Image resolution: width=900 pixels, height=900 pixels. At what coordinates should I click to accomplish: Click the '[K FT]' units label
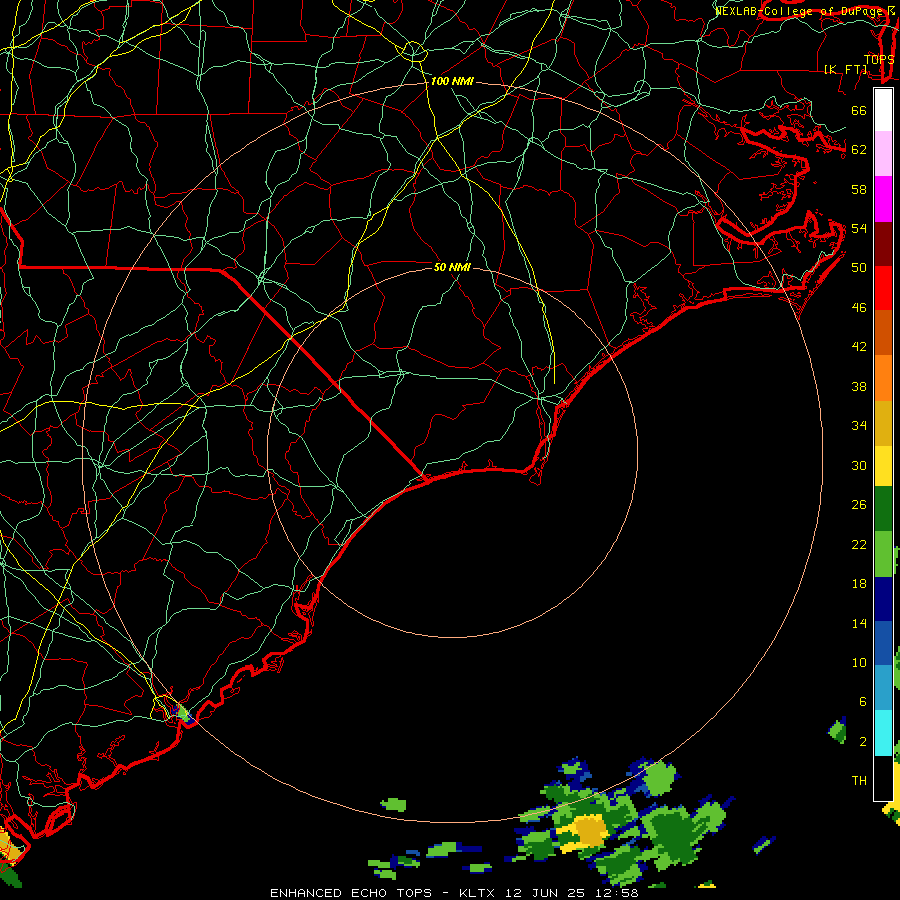pos(845,69)
